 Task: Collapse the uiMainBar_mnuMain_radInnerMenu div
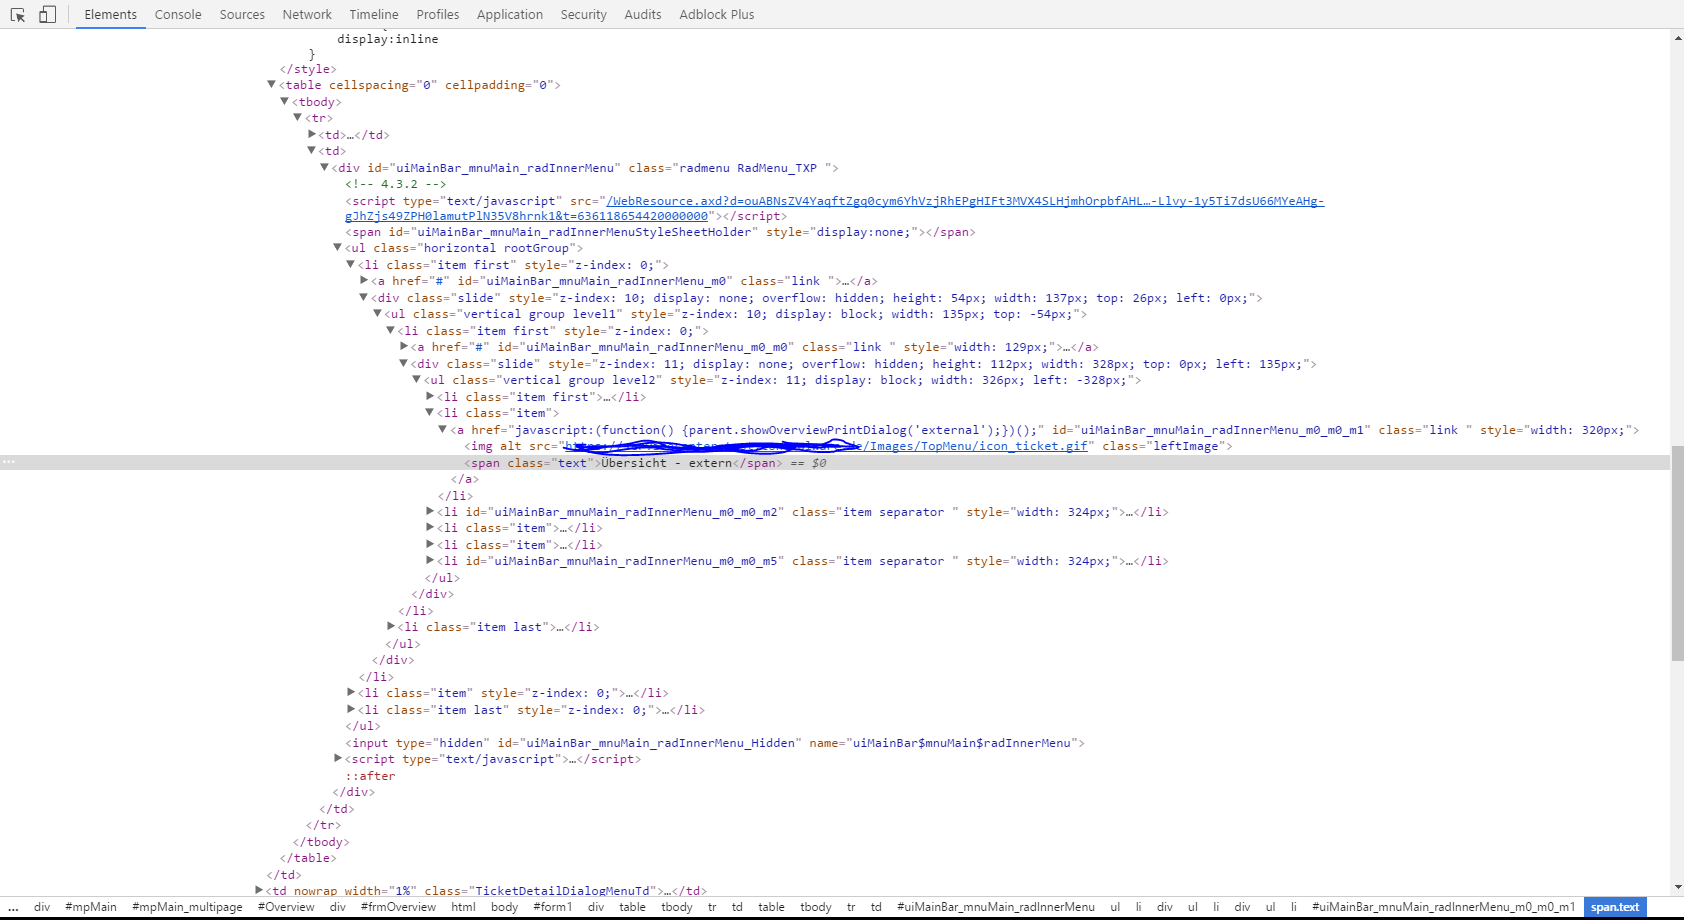point(324,167)
